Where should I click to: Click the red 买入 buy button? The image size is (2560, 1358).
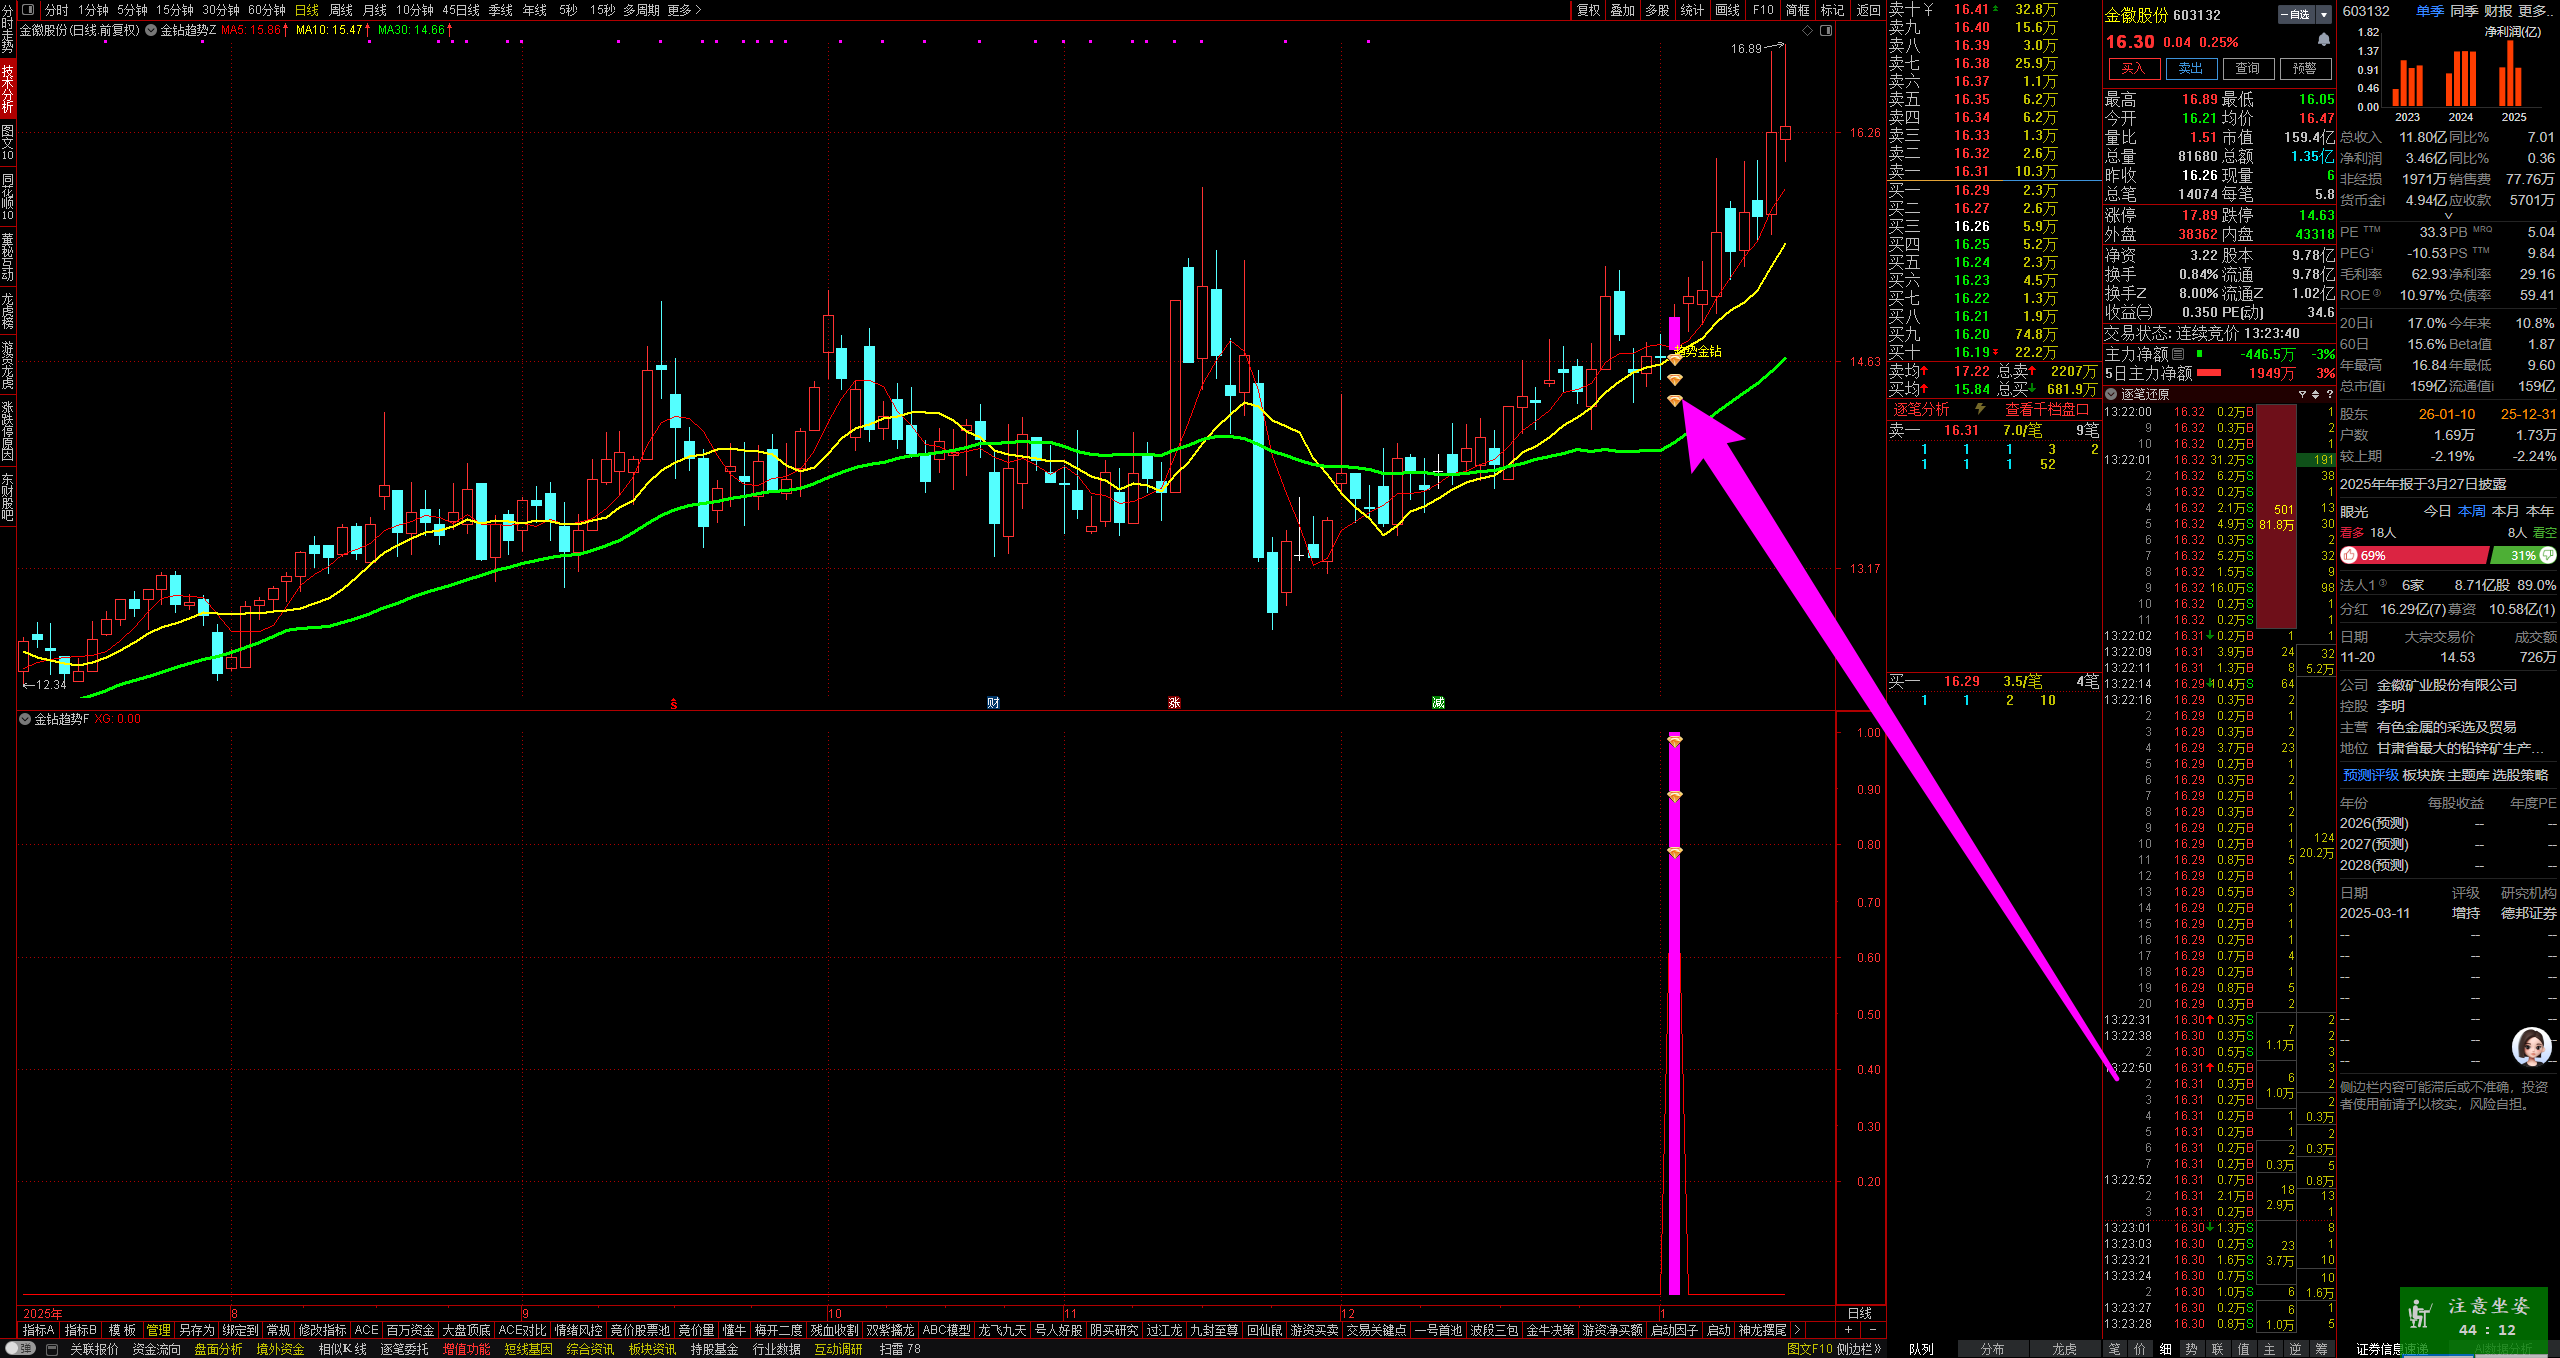[2133, 69]
